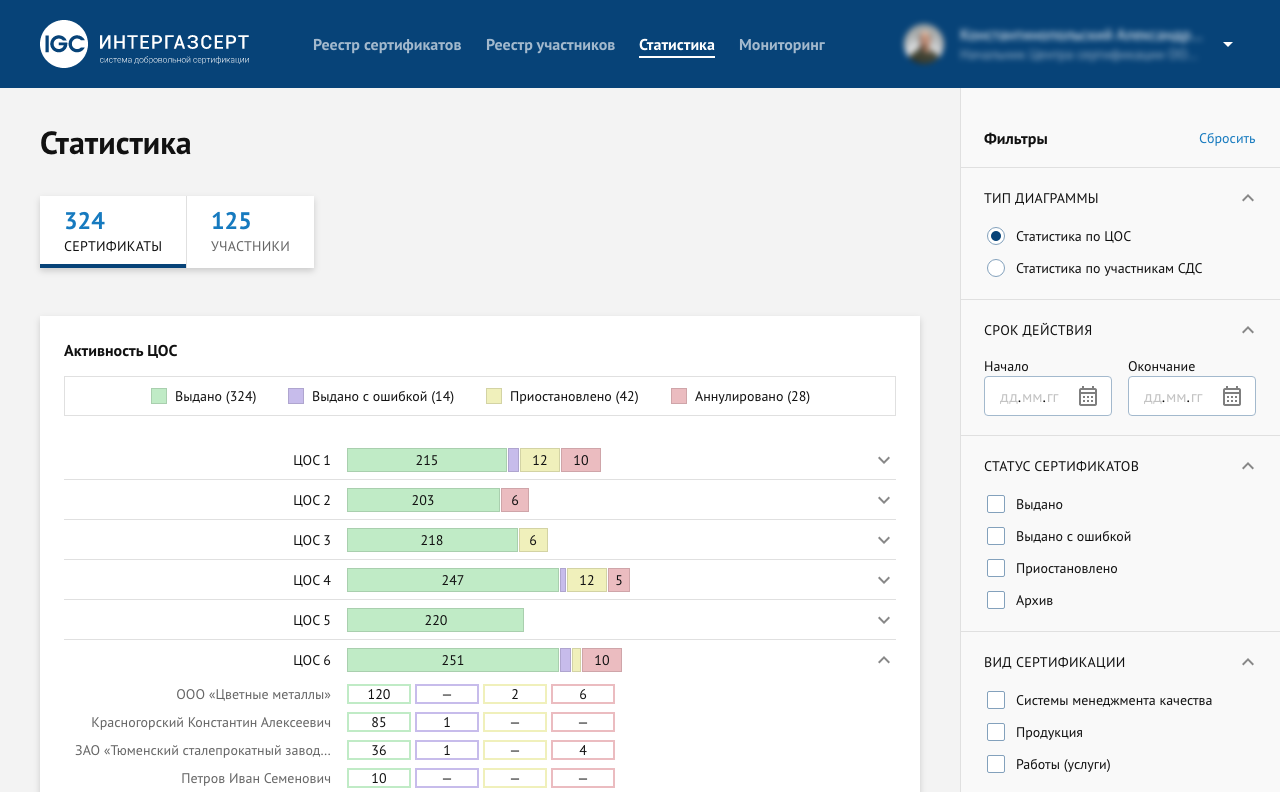Collapse the Статус сертификатов filter section
Screen dimensions: 1280x792
pos(1247,466)
